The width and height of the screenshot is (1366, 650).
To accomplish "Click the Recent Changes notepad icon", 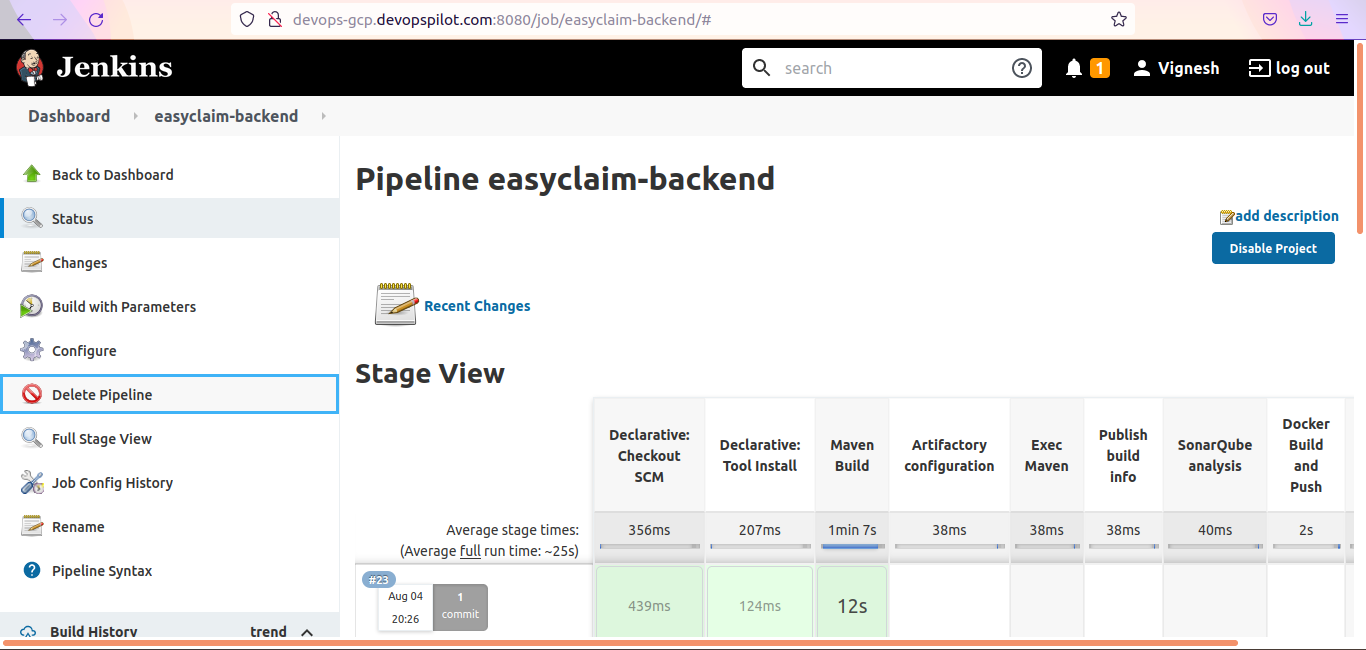I will [396, 304].
